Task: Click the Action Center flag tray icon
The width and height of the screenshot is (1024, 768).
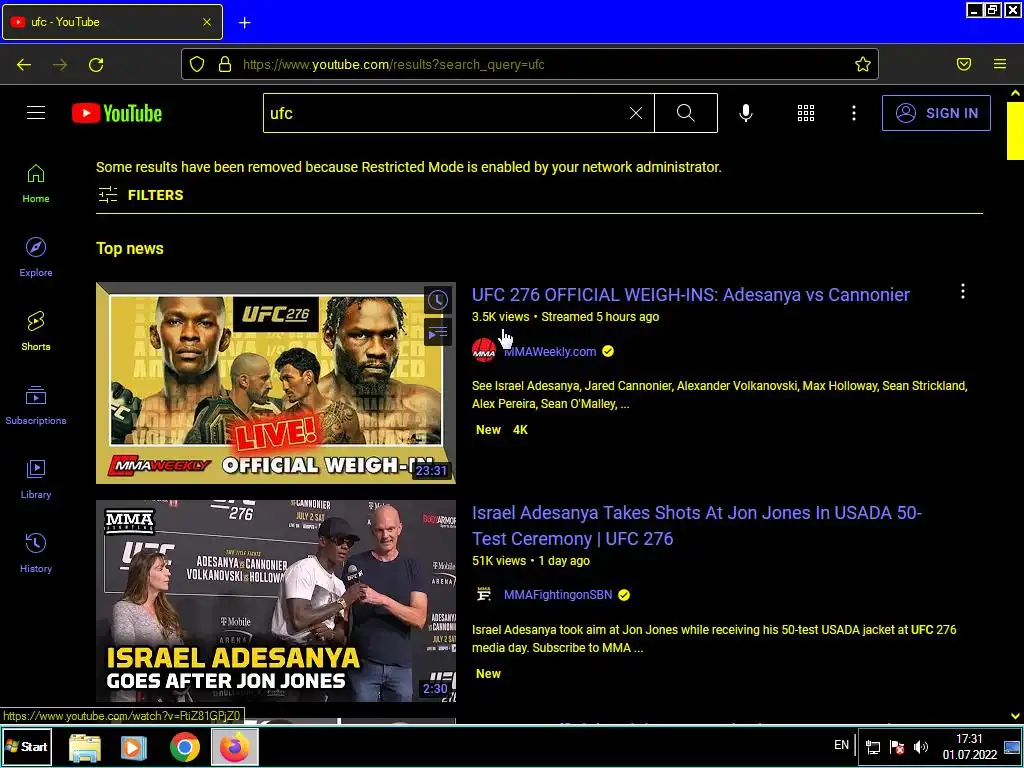Action: coord(897,746)
